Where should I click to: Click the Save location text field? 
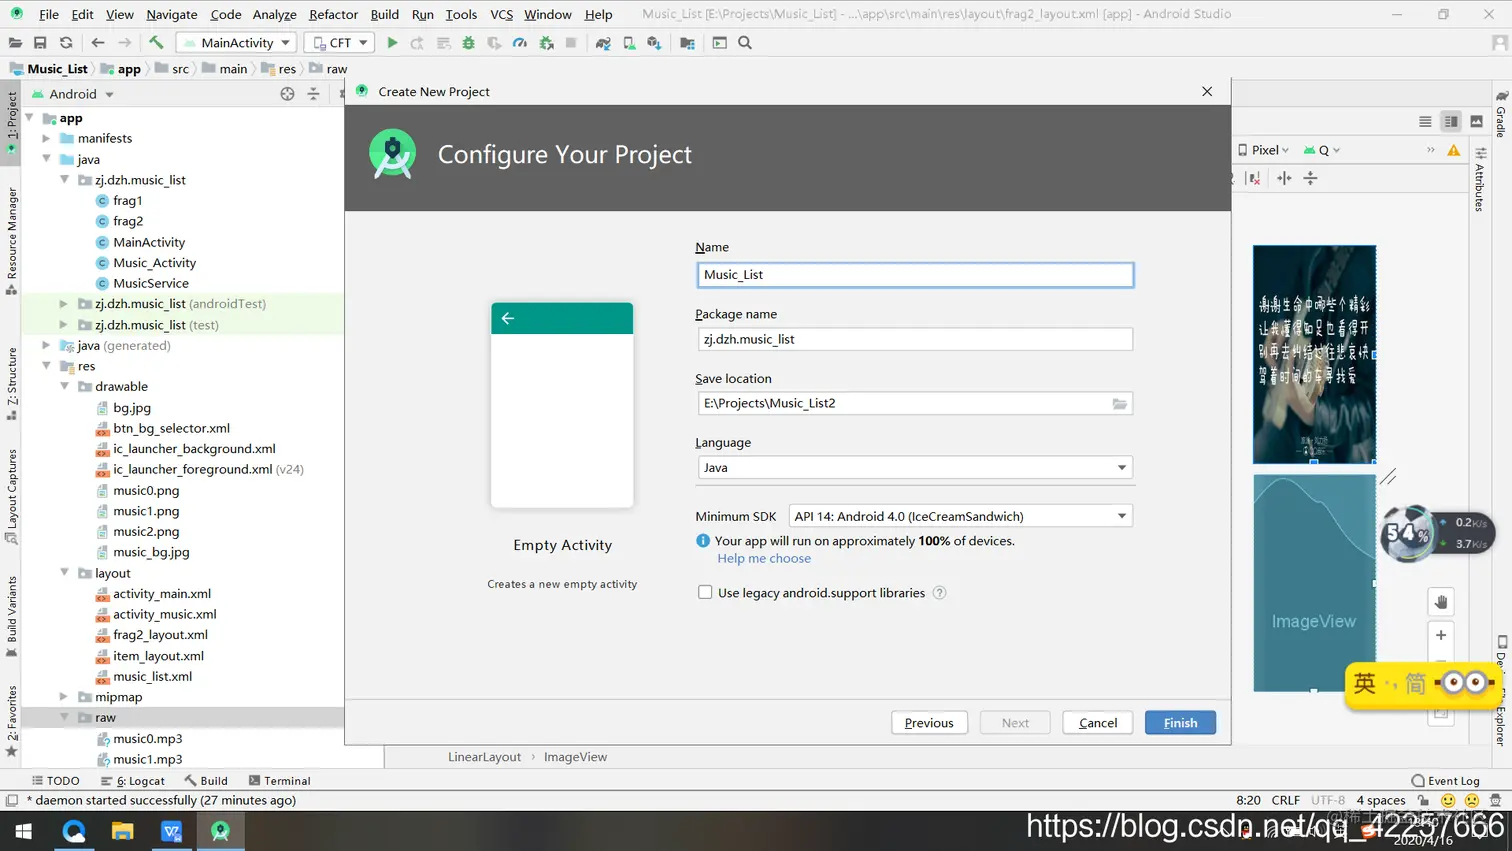(x=903, y=403)
